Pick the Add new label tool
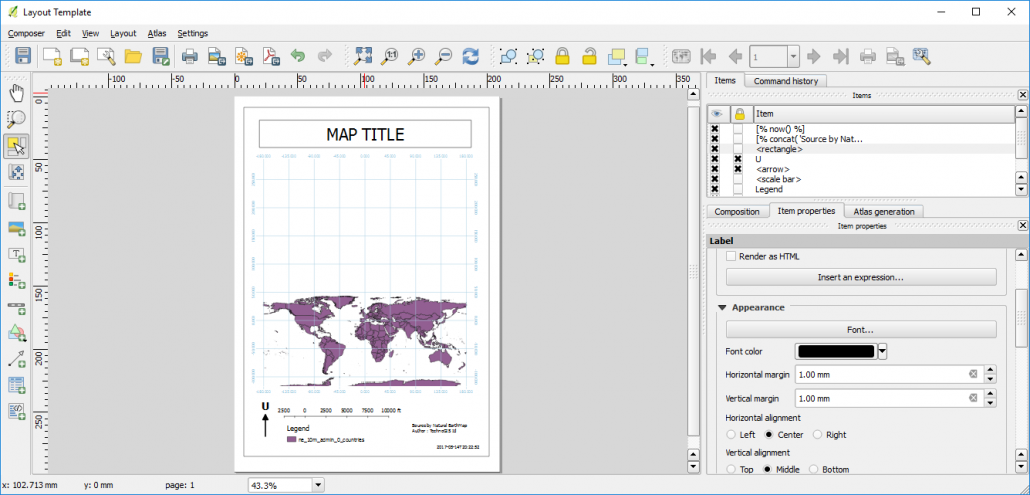The height and width of the screenshot is (495, 1030). click(16, 254)
